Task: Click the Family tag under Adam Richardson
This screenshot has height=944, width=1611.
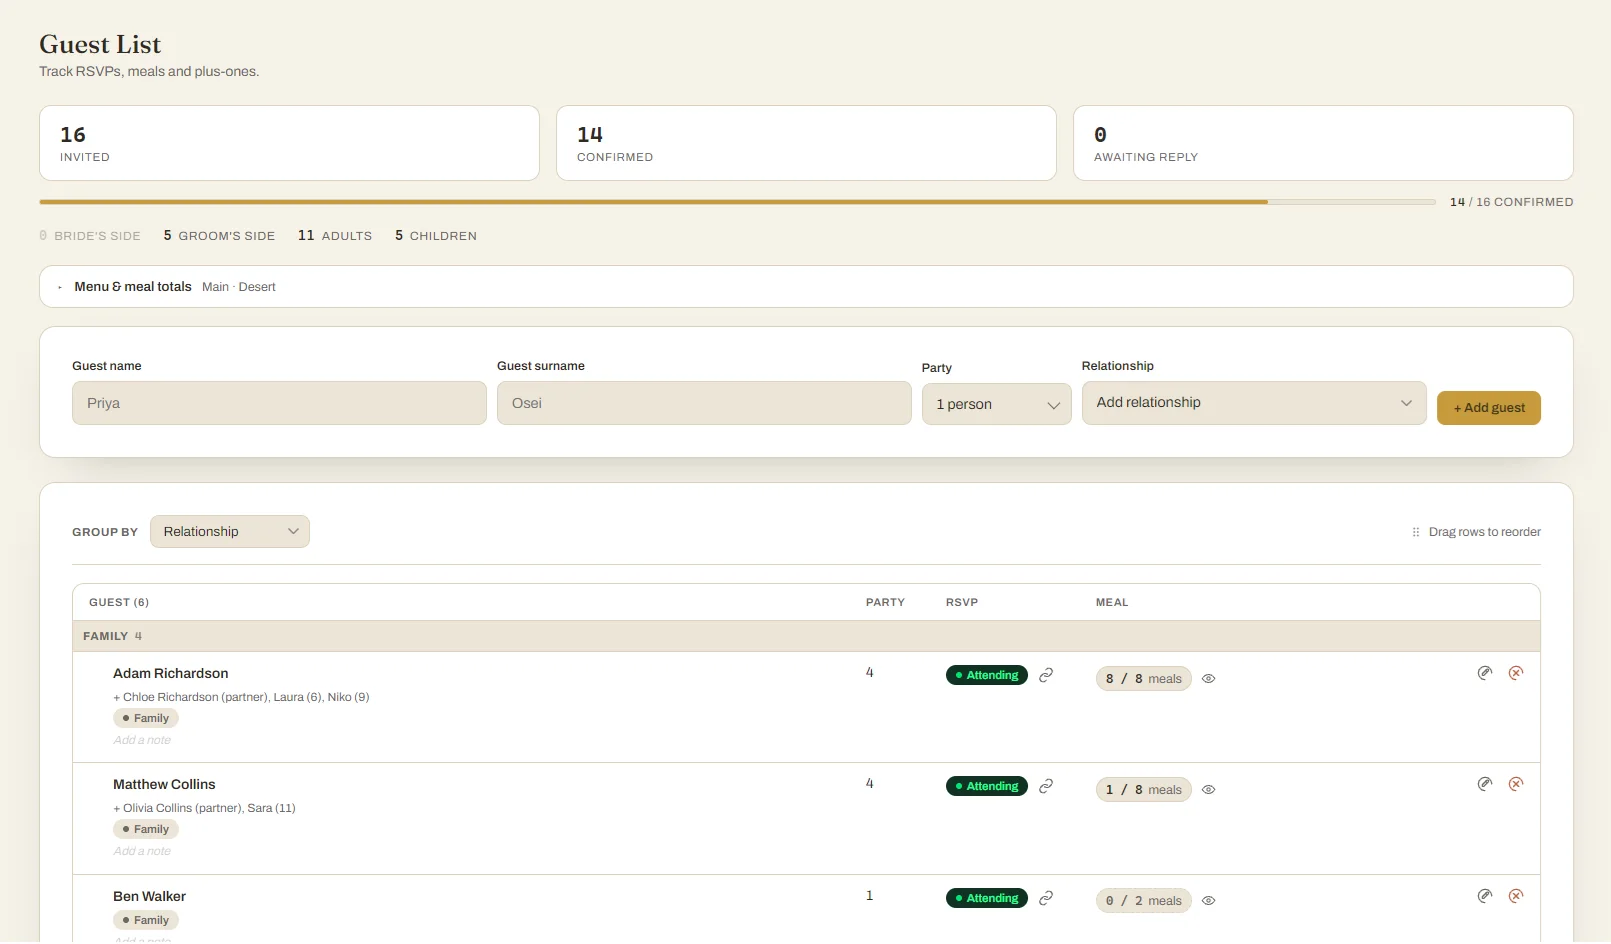Action: [146, 718]
